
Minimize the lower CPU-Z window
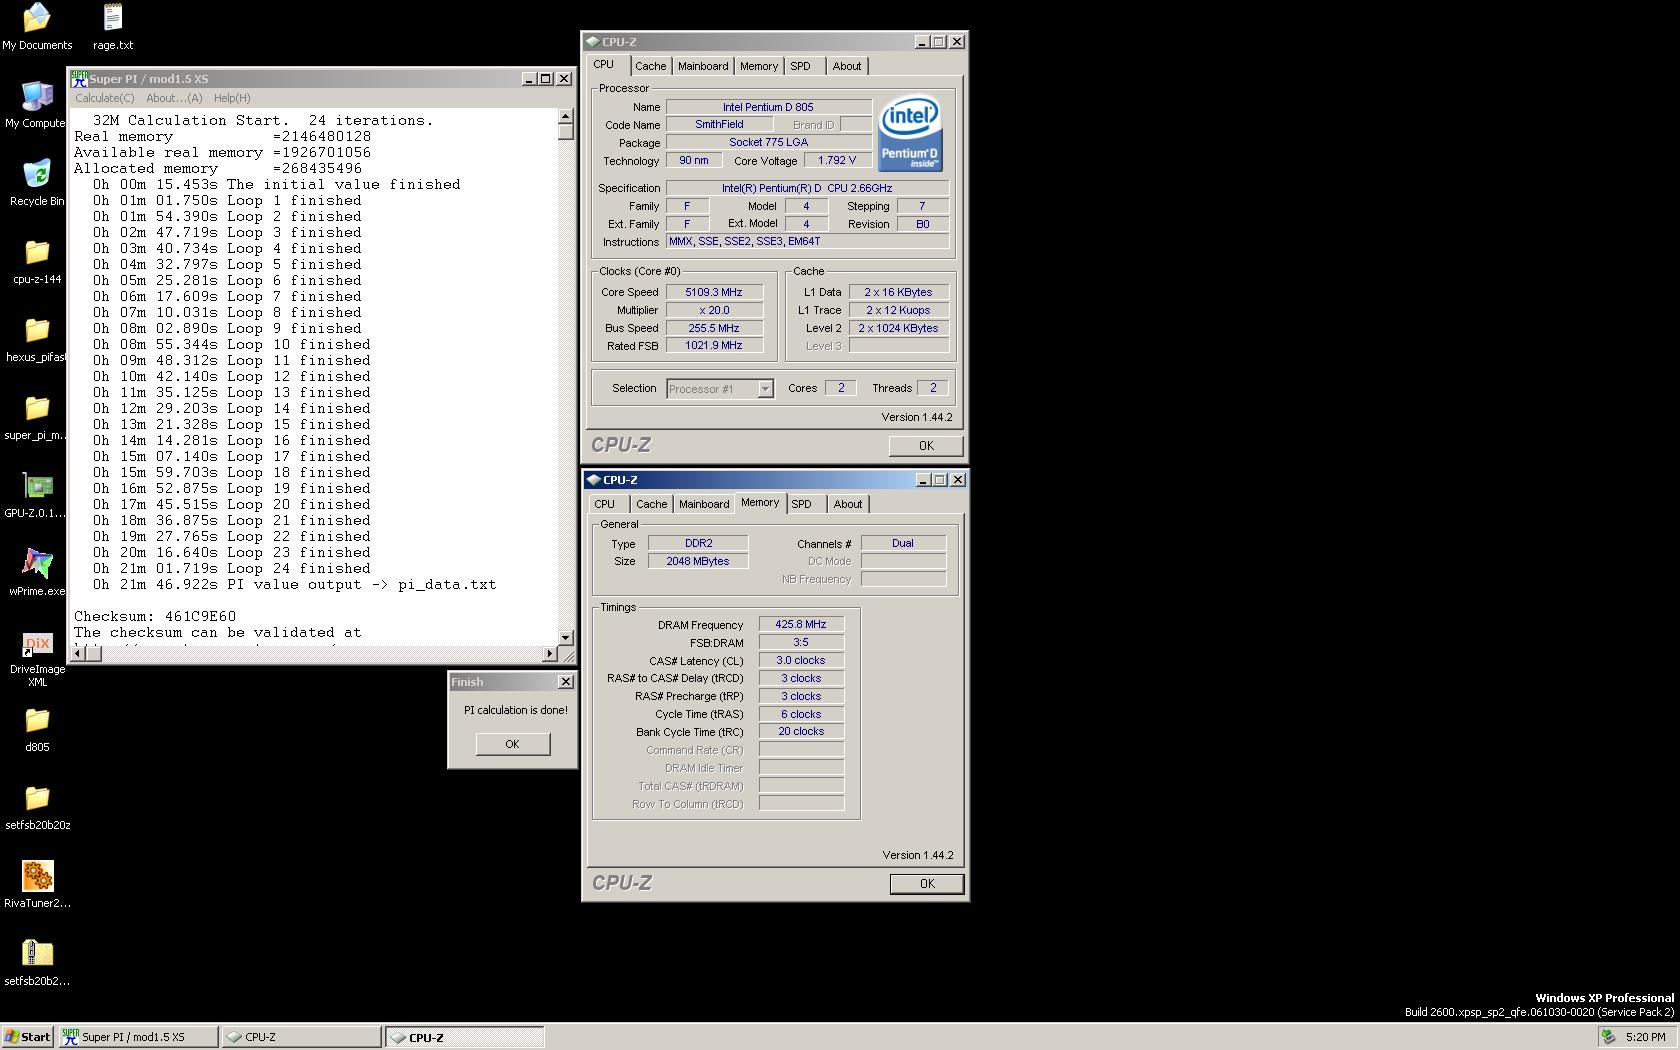[923, 480]
